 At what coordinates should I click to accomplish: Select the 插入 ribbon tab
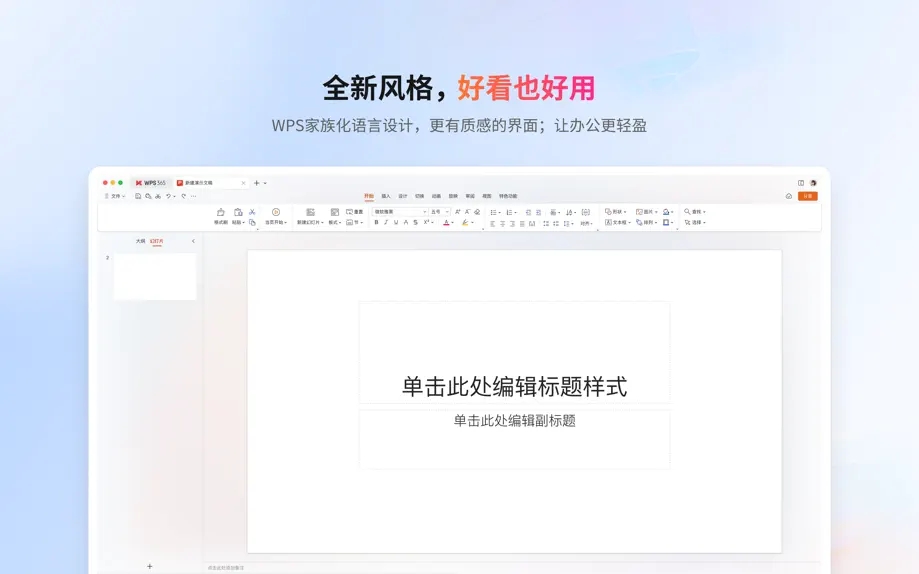pyautogui.click(x=386, y=196)
